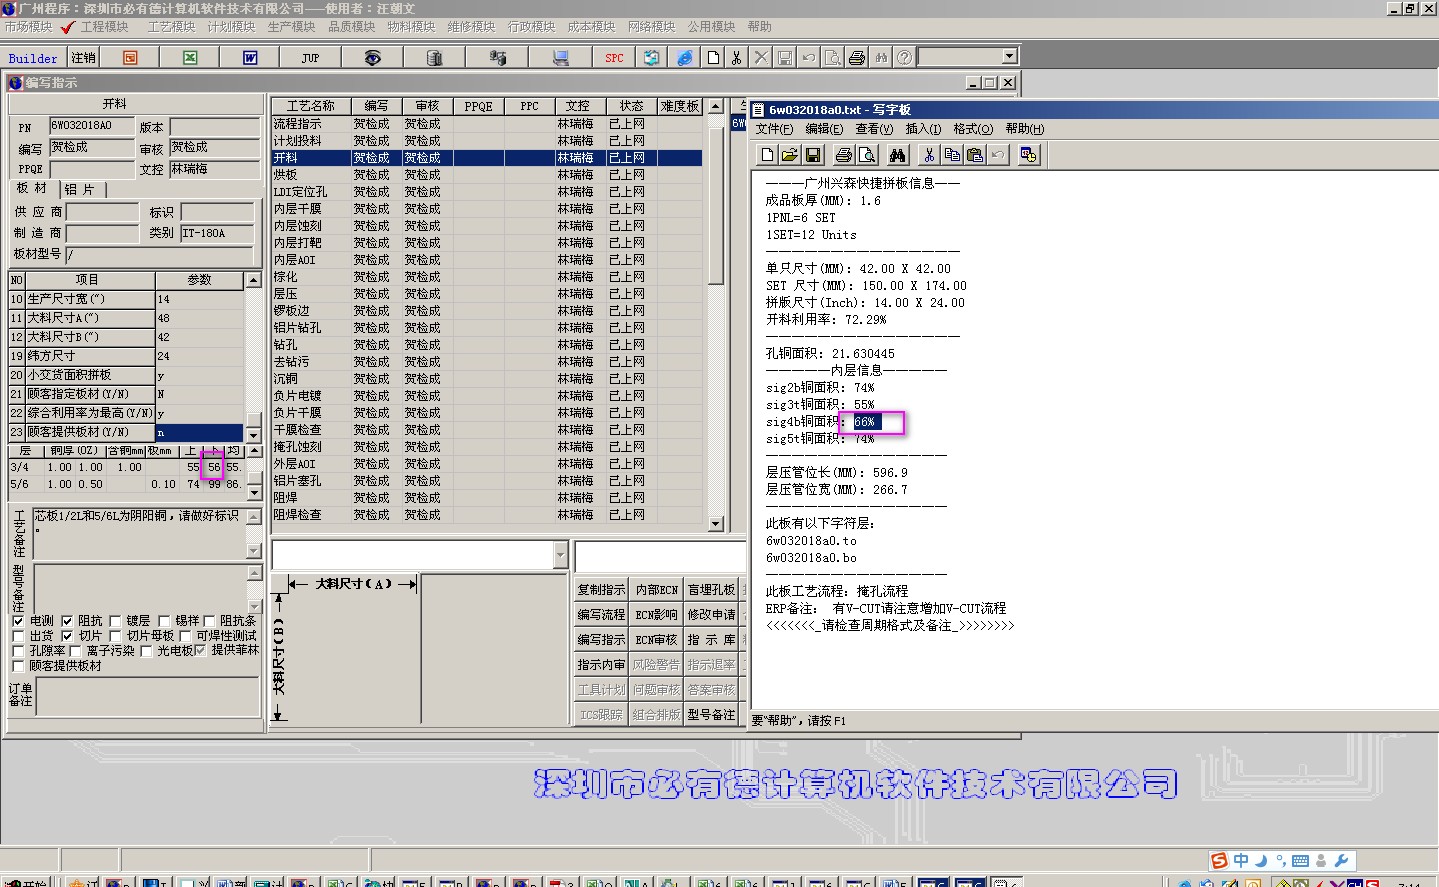The height and width of the screenshot is (887, 1439).
Task: Click the help question mark icon in toolbar
Action: [905, 58]
